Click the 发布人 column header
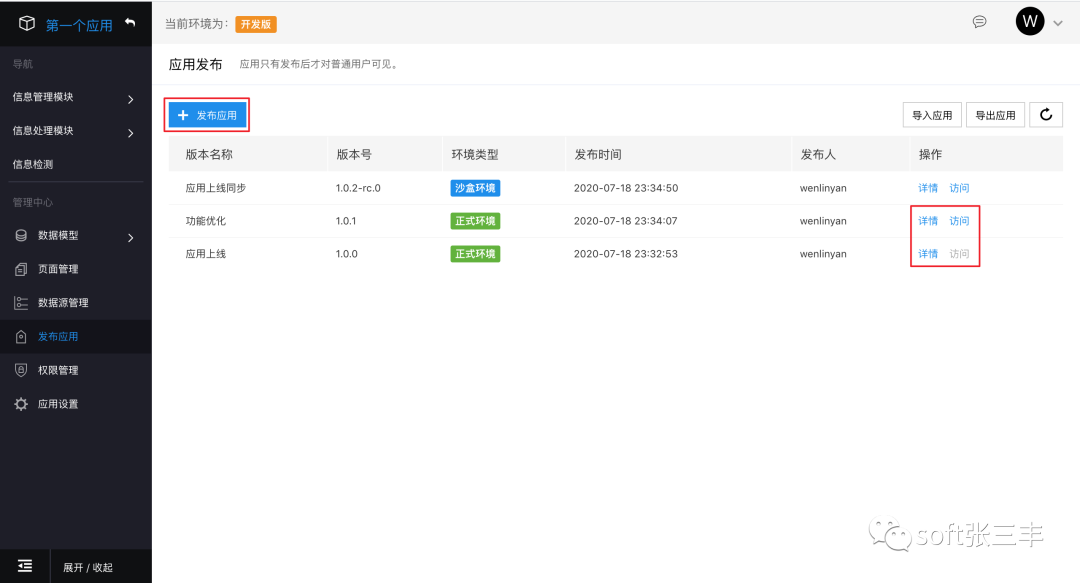1080x583 pixels. point(818,154)
